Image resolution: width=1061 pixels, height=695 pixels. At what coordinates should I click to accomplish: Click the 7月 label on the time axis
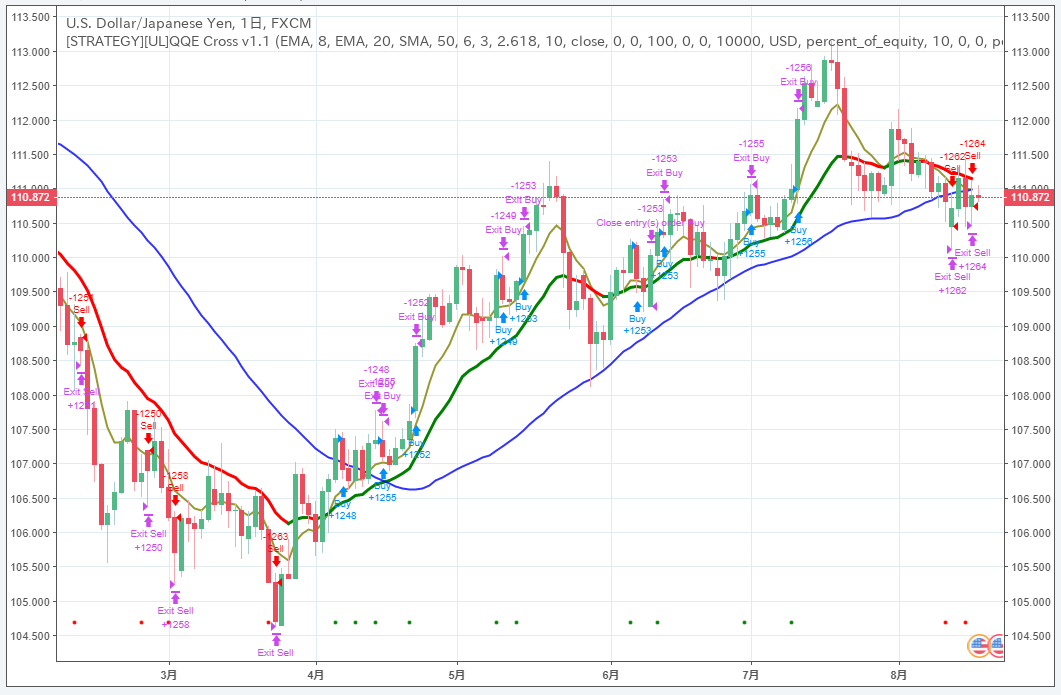coord(750,675)
